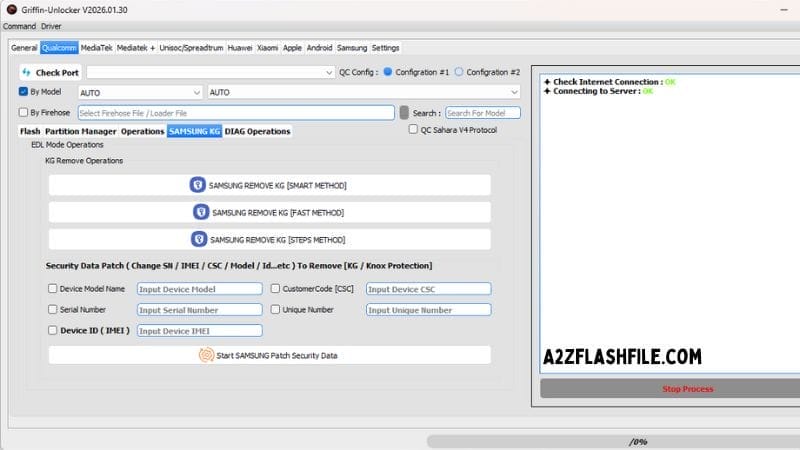Switch to the Android tab
The width and height of the screenshot is (800, 450).
pyautogui.click(x=319, y=47)
